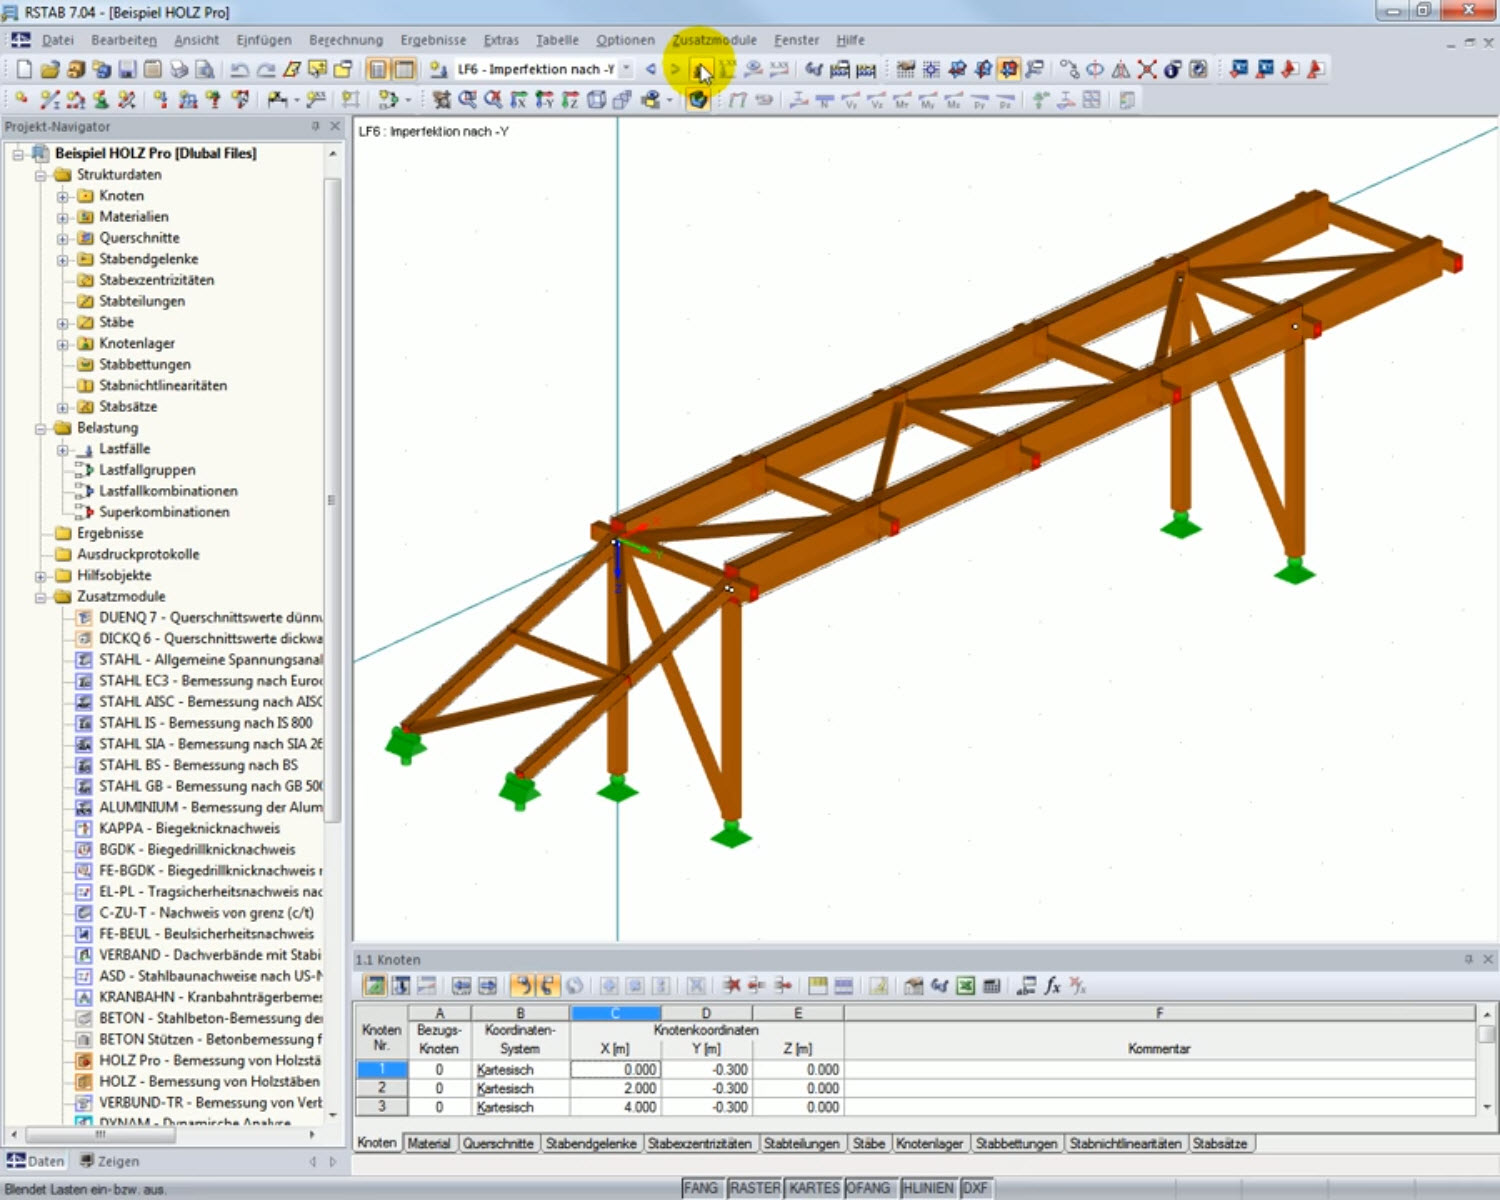Screen dimensions: 1500x1200
Task: Toggle the table panel visibility
Action: (403, 69)
